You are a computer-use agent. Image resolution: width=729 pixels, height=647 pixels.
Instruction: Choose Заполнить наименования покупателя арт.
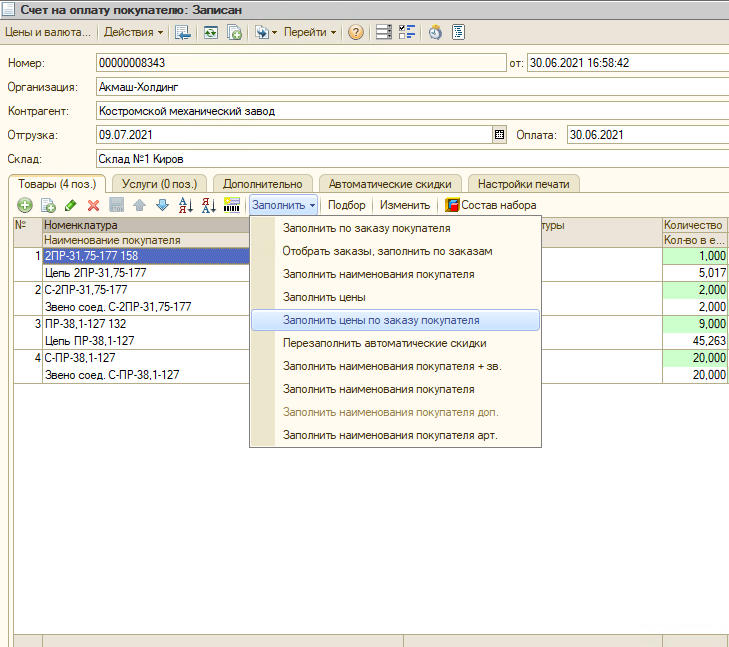click(395, 435)
